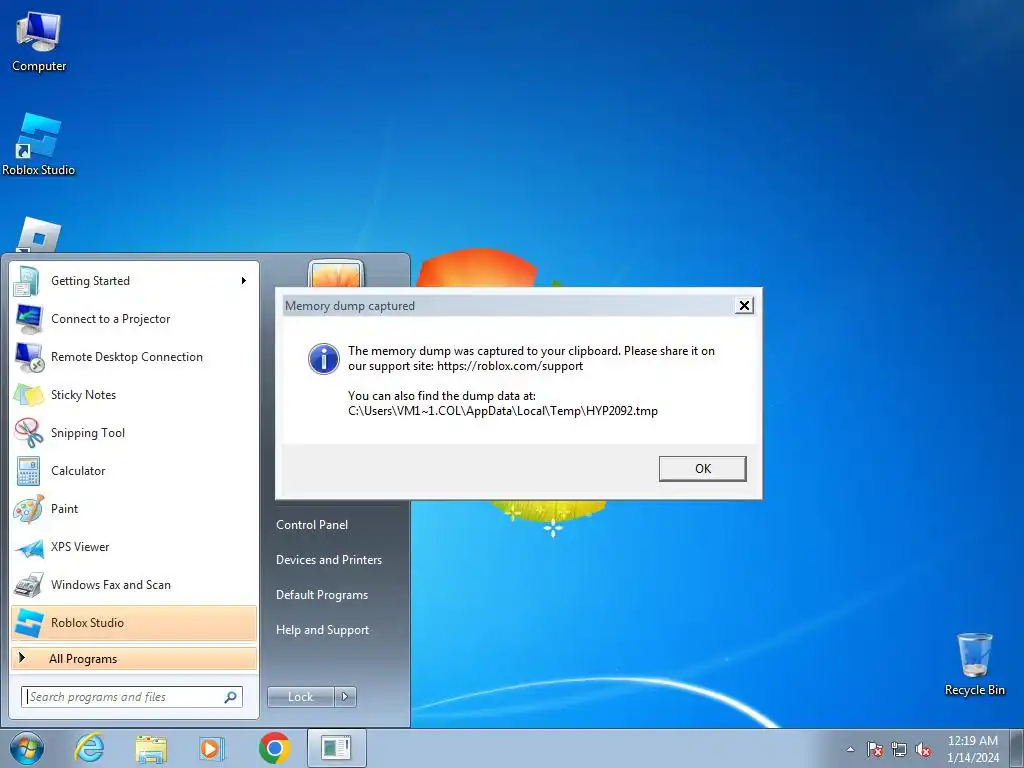Click the Roblox Studio icon in Start menu
1024x768 pixels.
[x=29, y=622]
